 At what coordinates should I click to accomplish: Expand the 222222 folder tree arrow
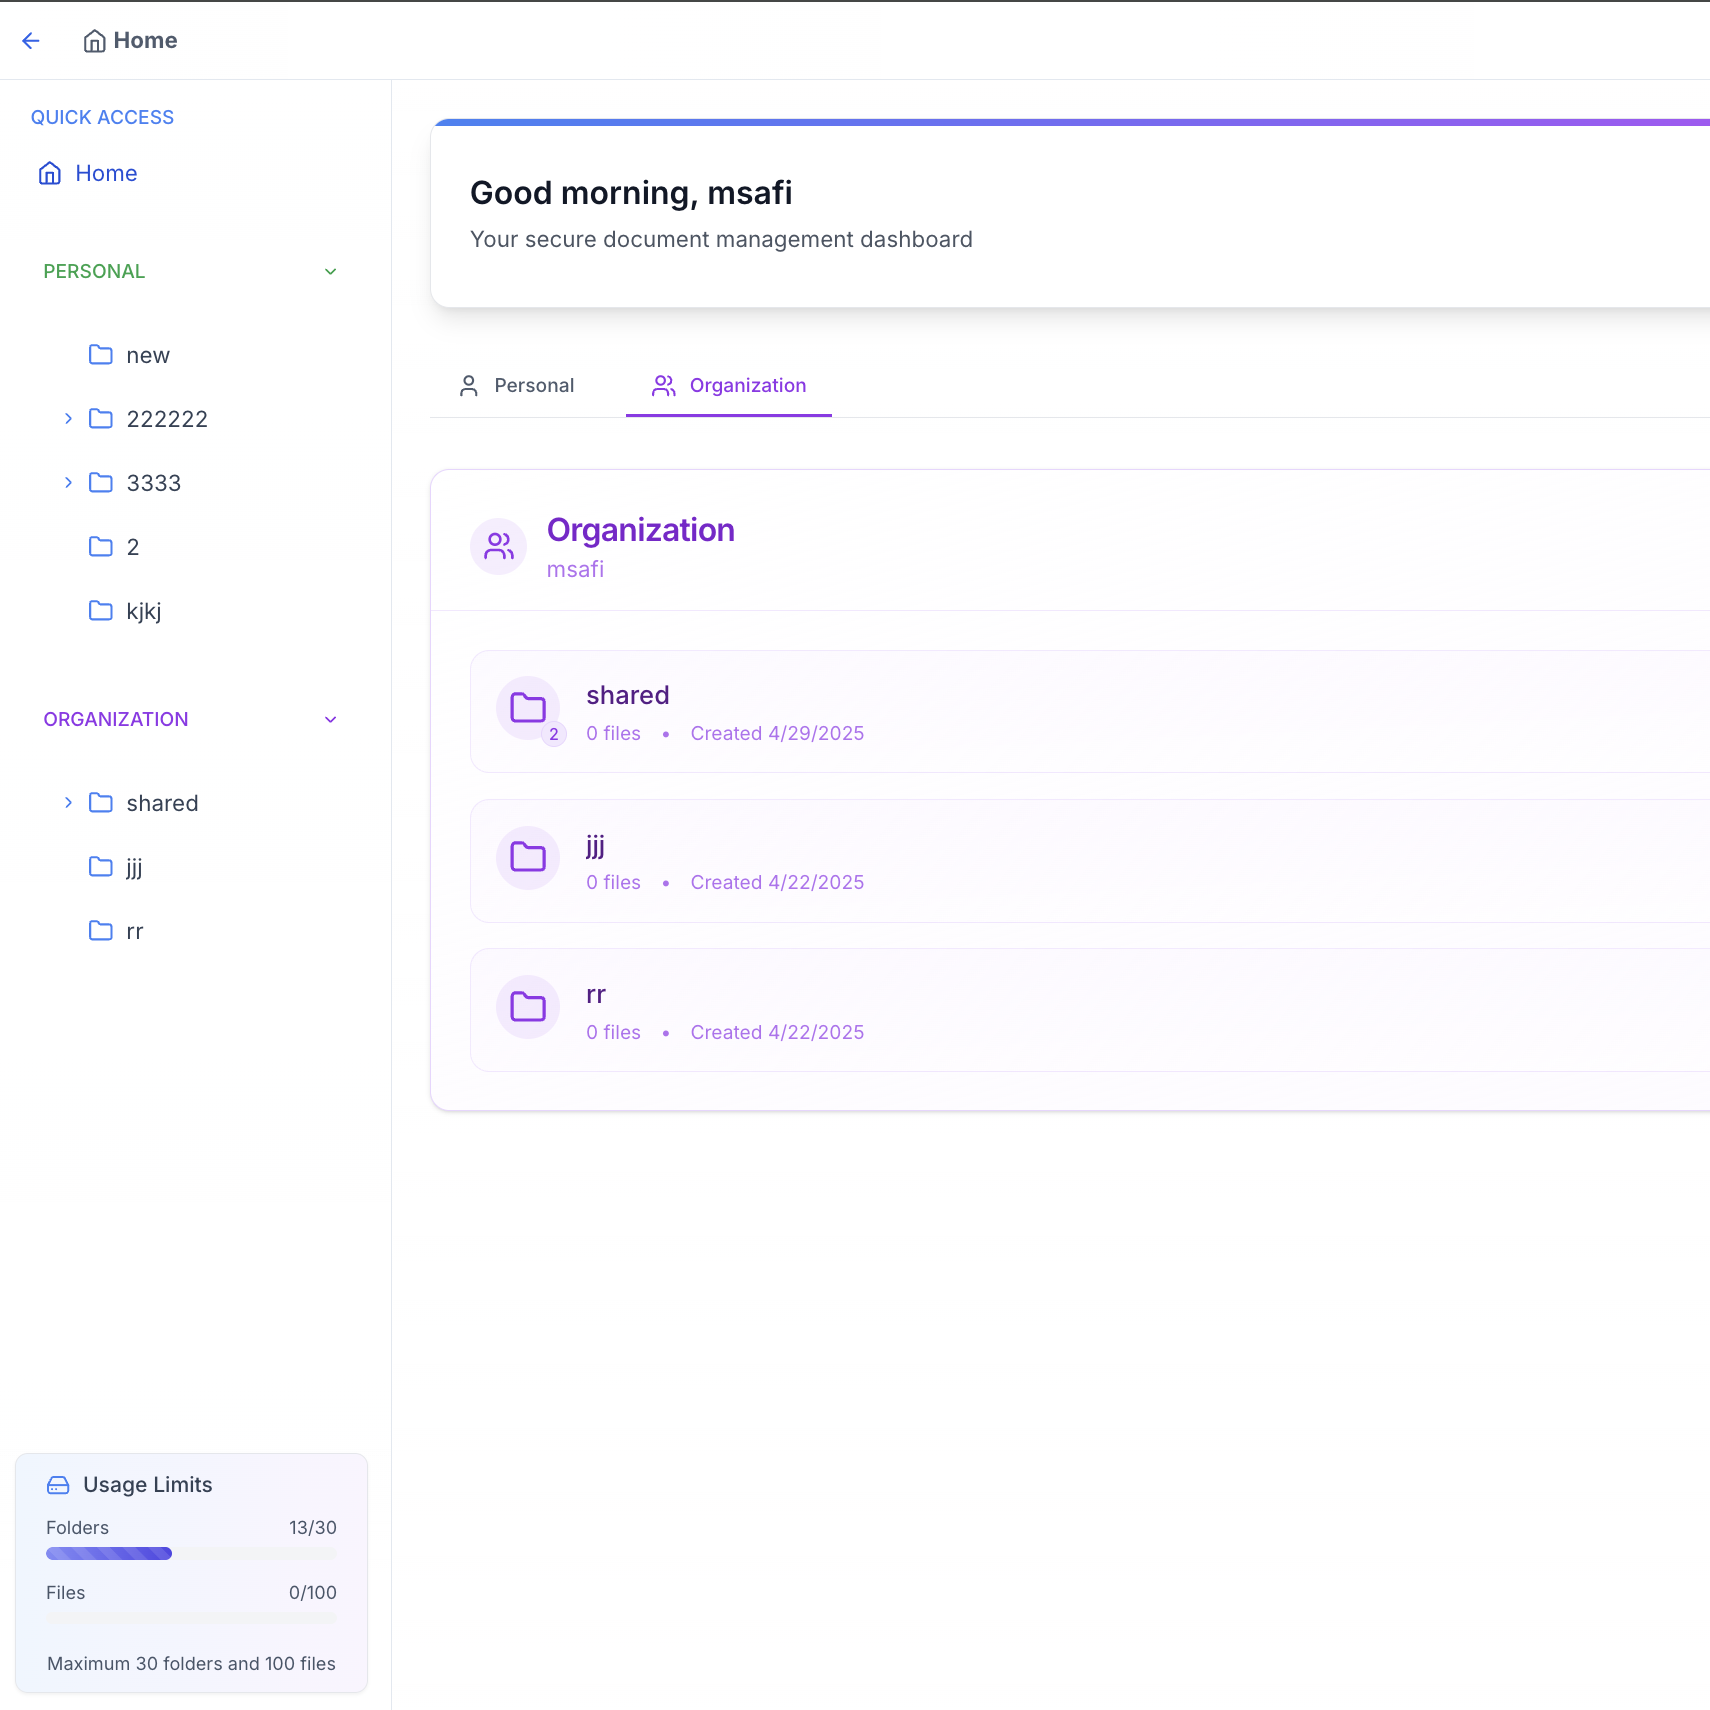68,418
